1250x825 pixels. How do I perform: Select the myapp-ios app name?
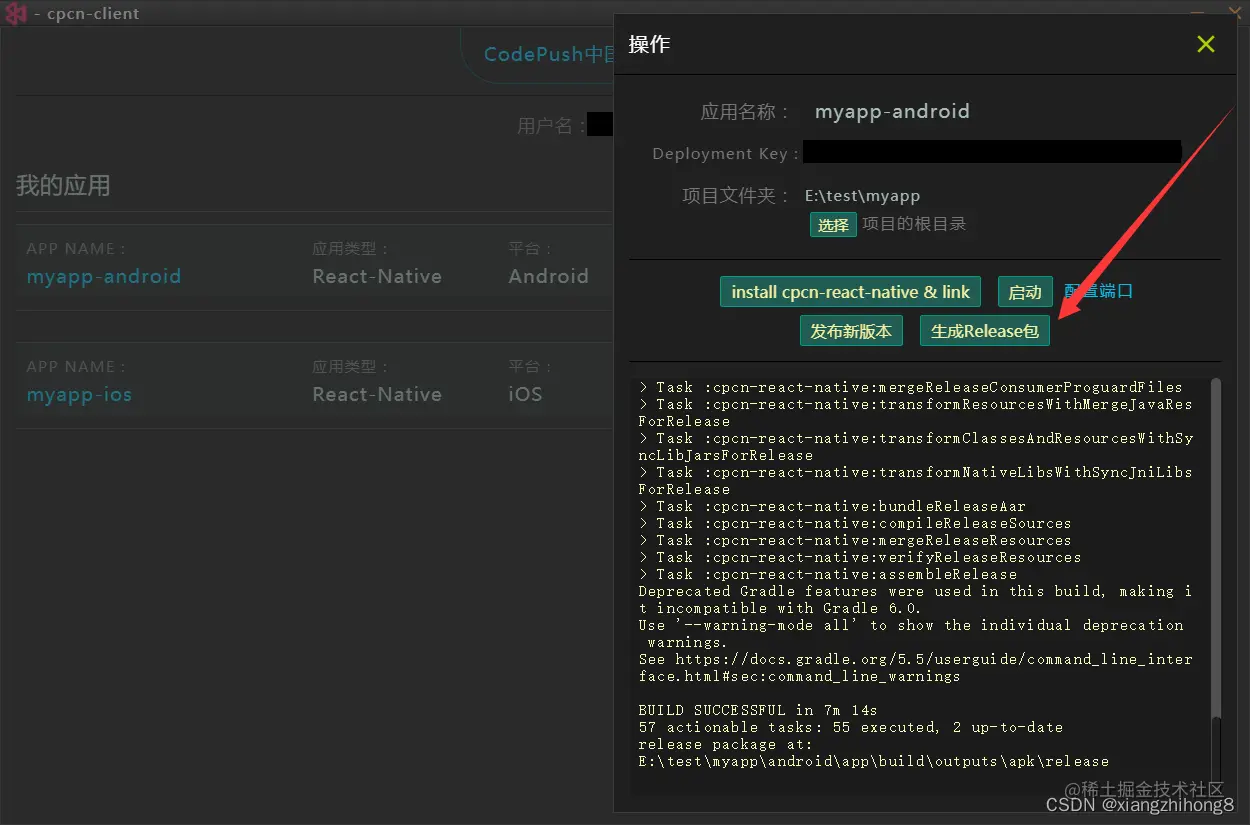[79, 394]
